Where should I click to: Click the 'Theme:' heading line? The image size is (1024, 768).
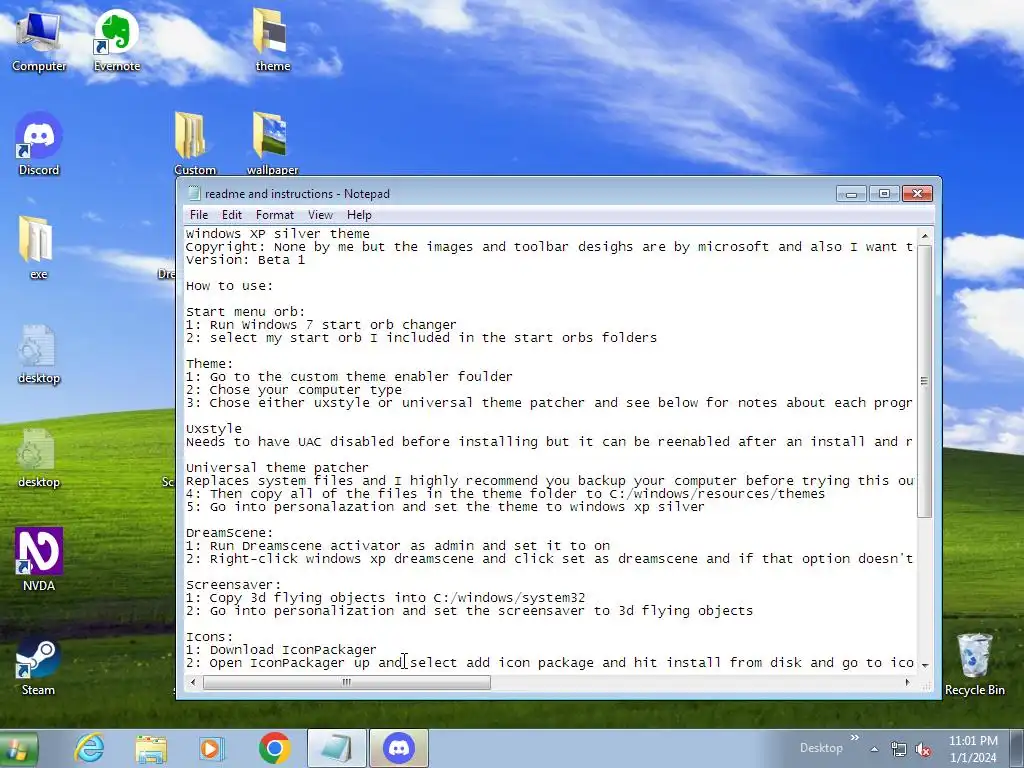(x=209, y=364)
